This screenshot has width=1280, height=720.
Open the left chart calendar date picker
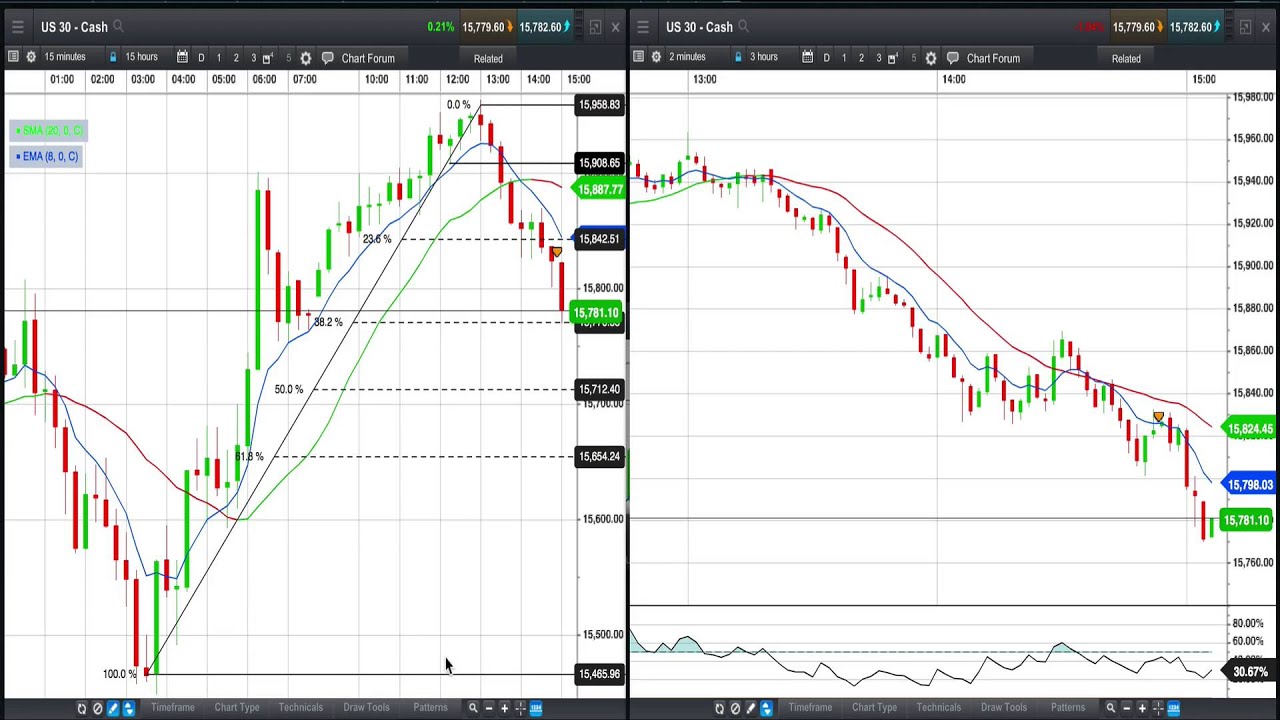[x=182, y=57]
